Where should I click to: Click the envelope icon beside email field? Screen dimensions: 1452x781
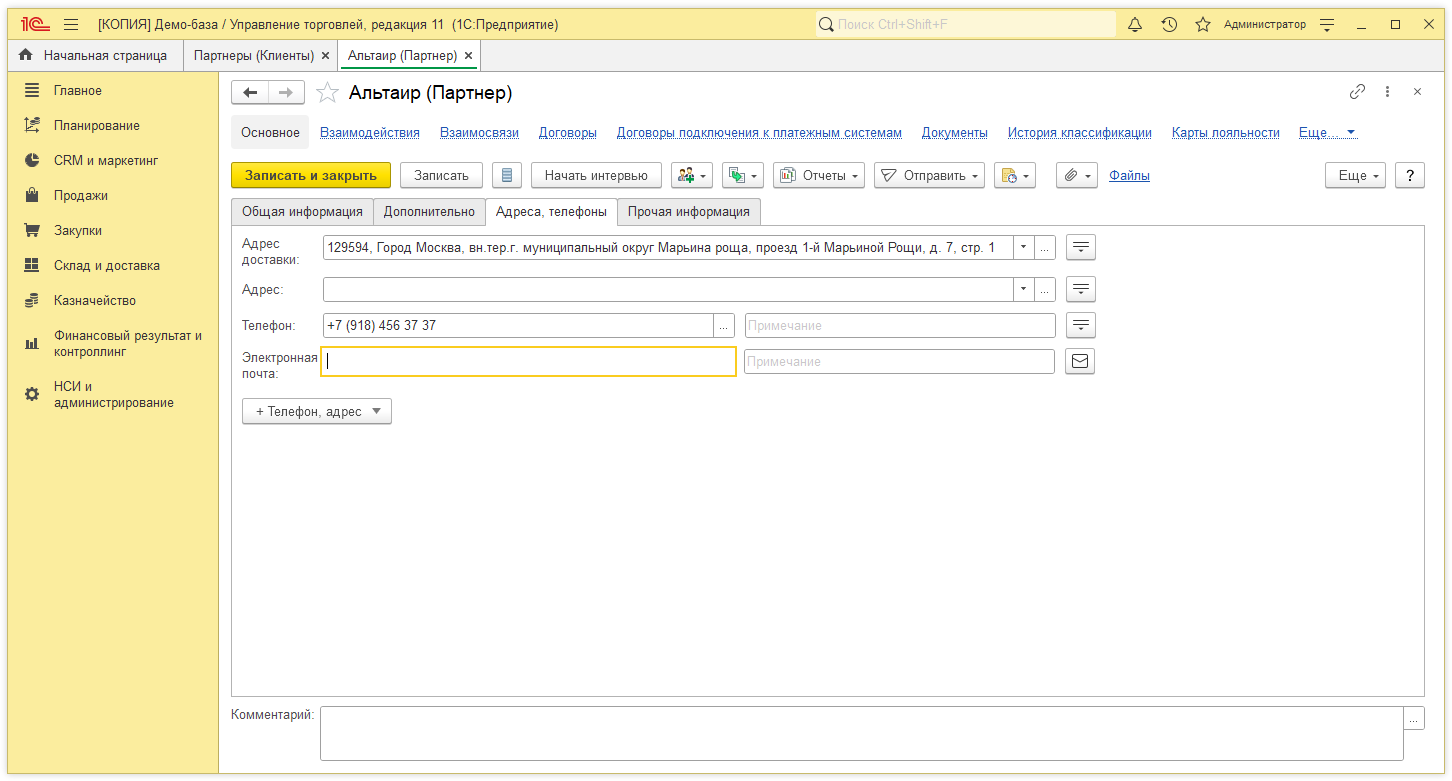(1080, 361)
